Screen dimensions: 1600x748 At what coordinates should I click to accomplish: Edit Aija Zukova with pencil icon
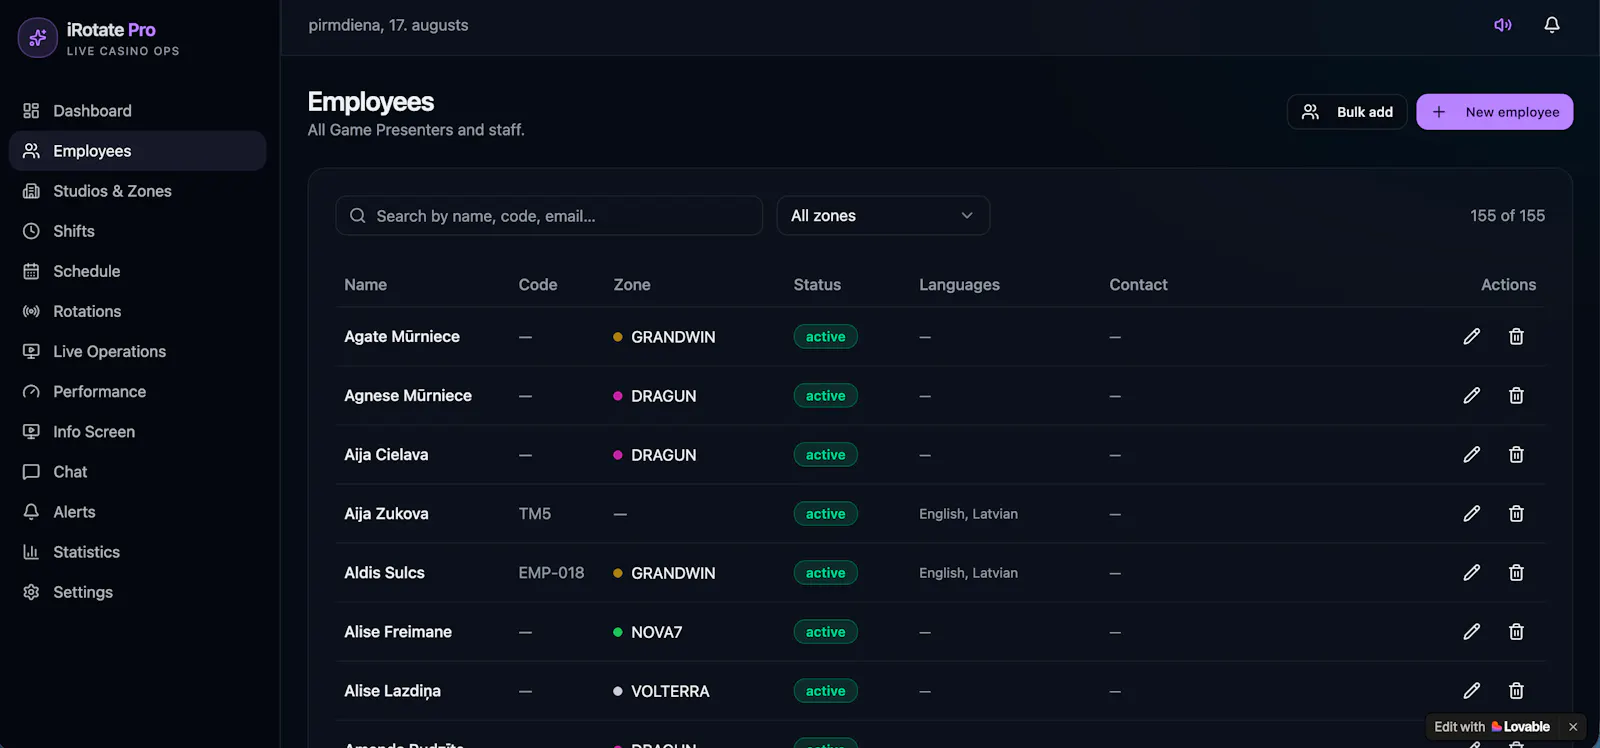pyautogui.click(x=1472, y=514)
